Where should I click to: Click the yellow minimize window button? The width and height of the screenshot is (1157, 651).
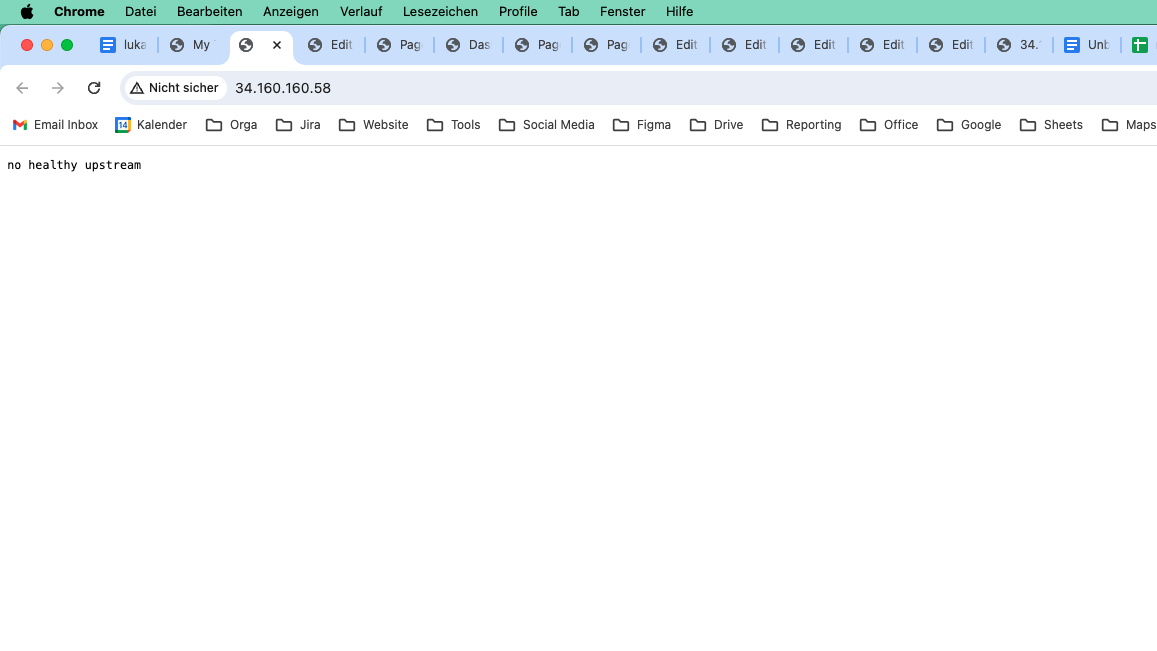tap(46, 45)
